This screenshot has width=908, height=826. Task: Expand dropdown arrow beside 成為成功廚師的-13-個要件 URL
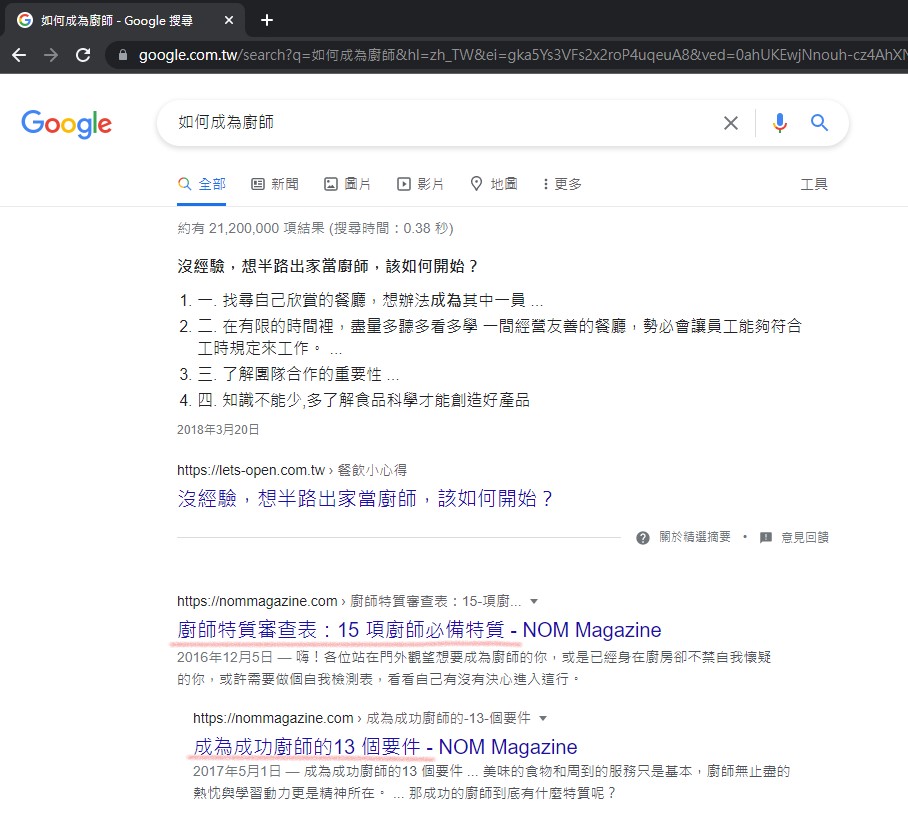(x=543, y=718)
